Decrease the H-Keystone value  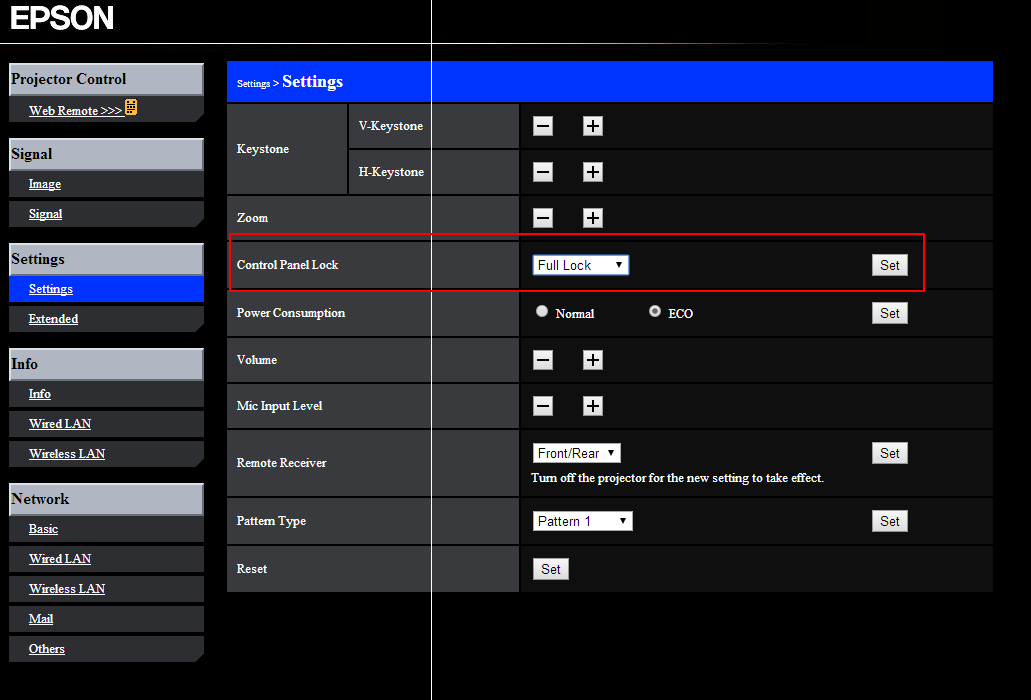point(542,172)
